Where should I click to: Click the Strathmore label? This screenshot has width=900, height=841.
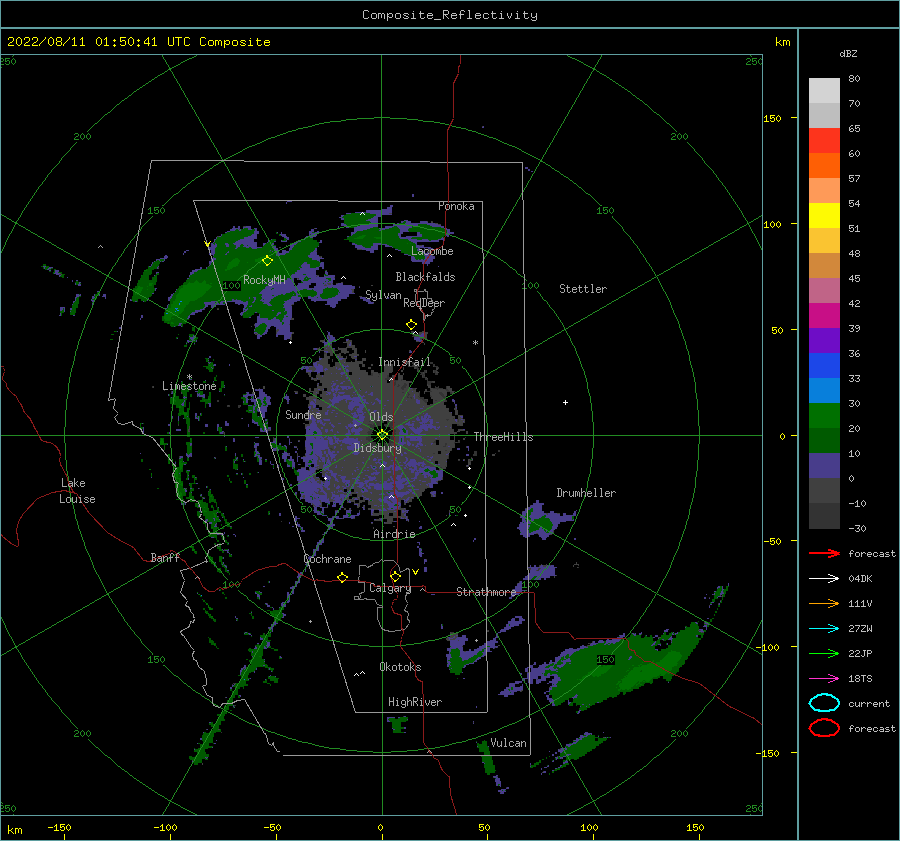[x=486, y=592]
